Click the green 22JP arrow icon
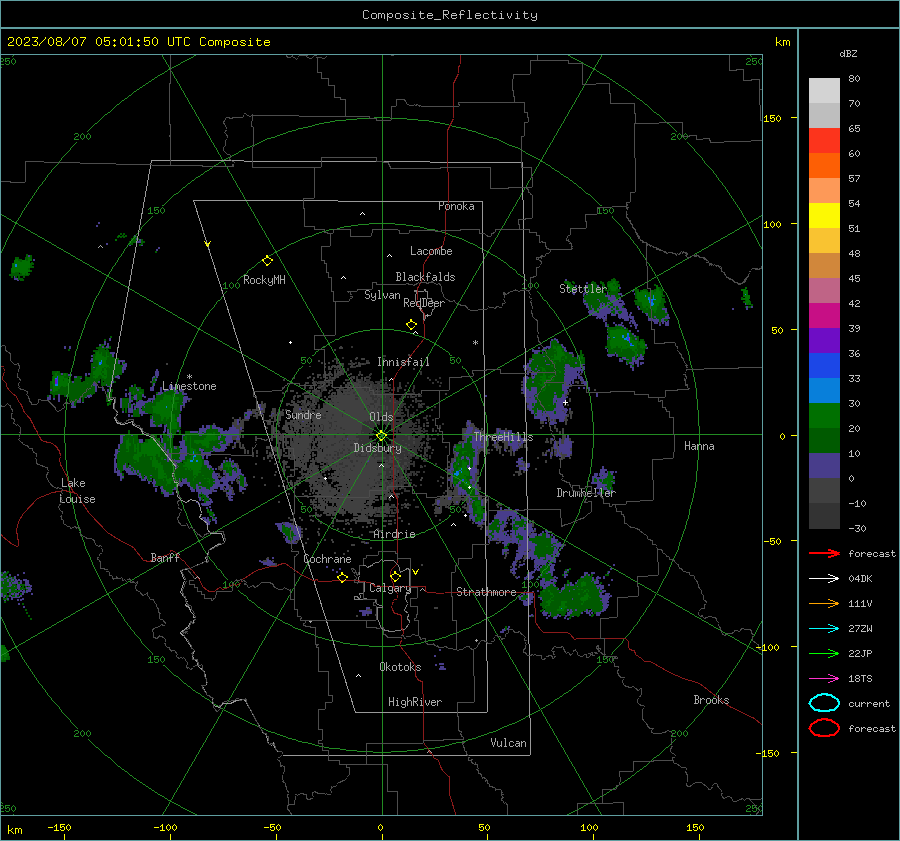The height and width of the screenshot is (841, 900). pyautogui.click(x=824, y=653)
